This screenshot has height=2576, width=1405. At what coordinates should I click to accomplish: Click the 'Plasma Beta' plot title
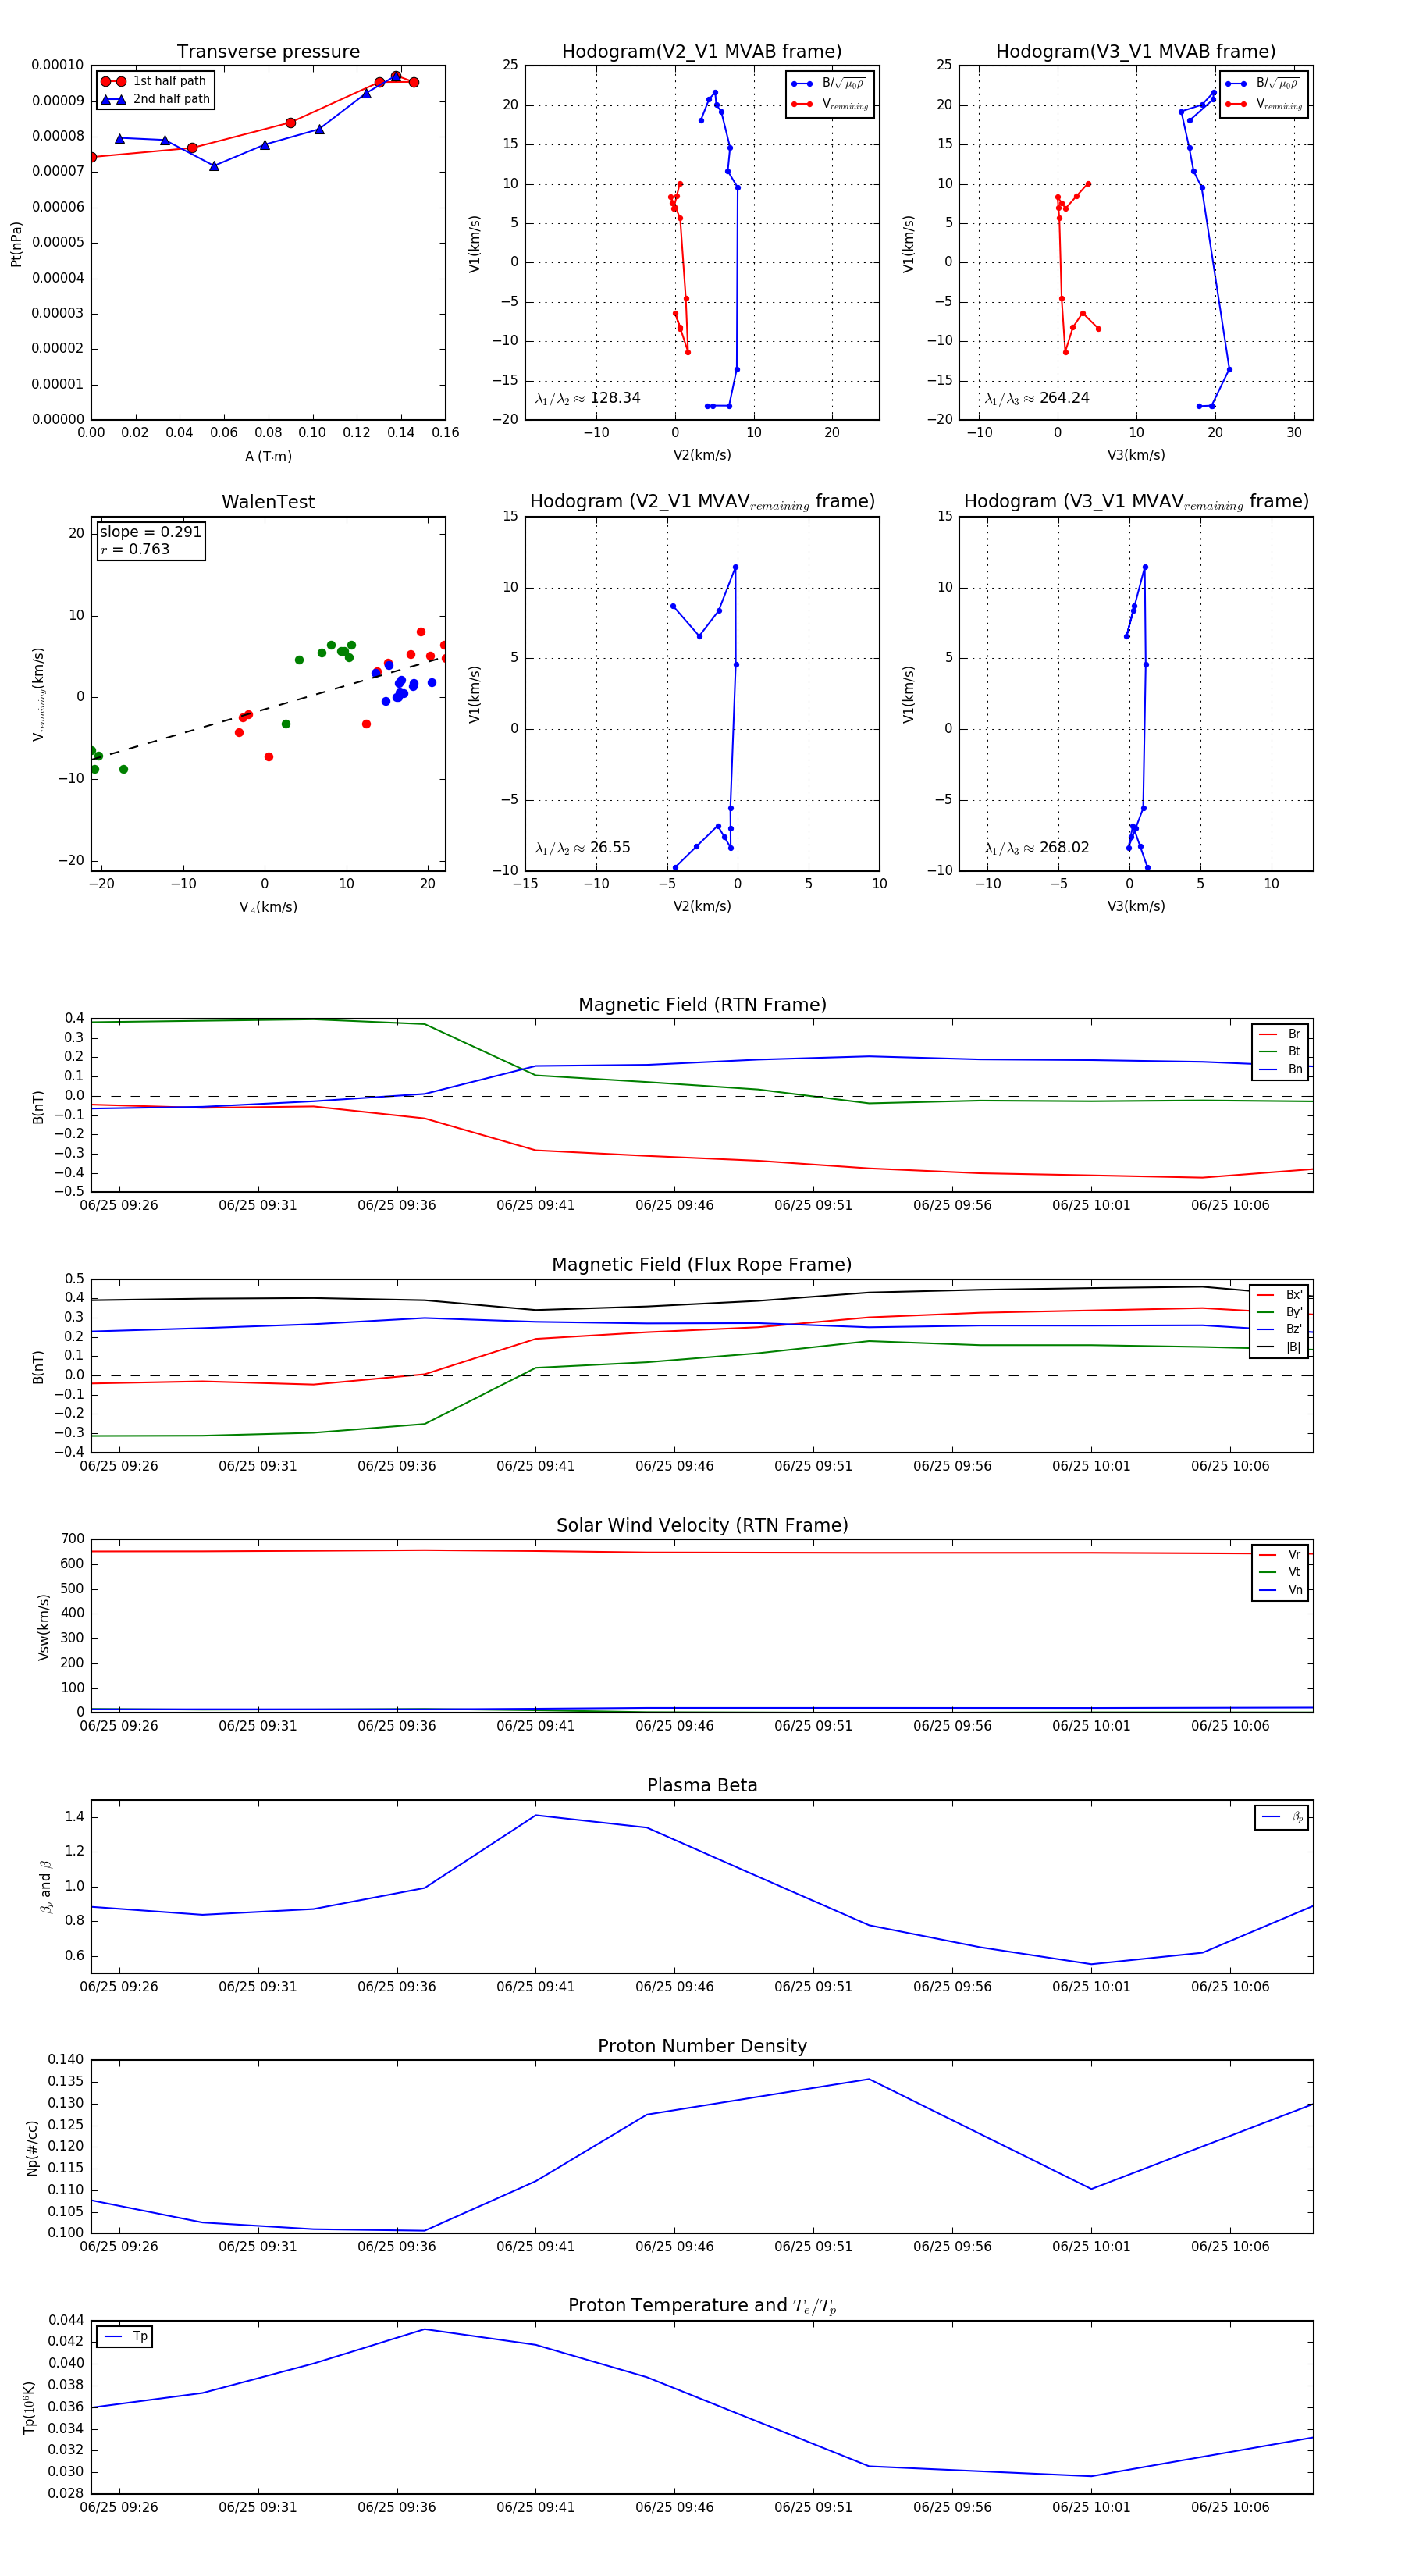pos(702,1785)
